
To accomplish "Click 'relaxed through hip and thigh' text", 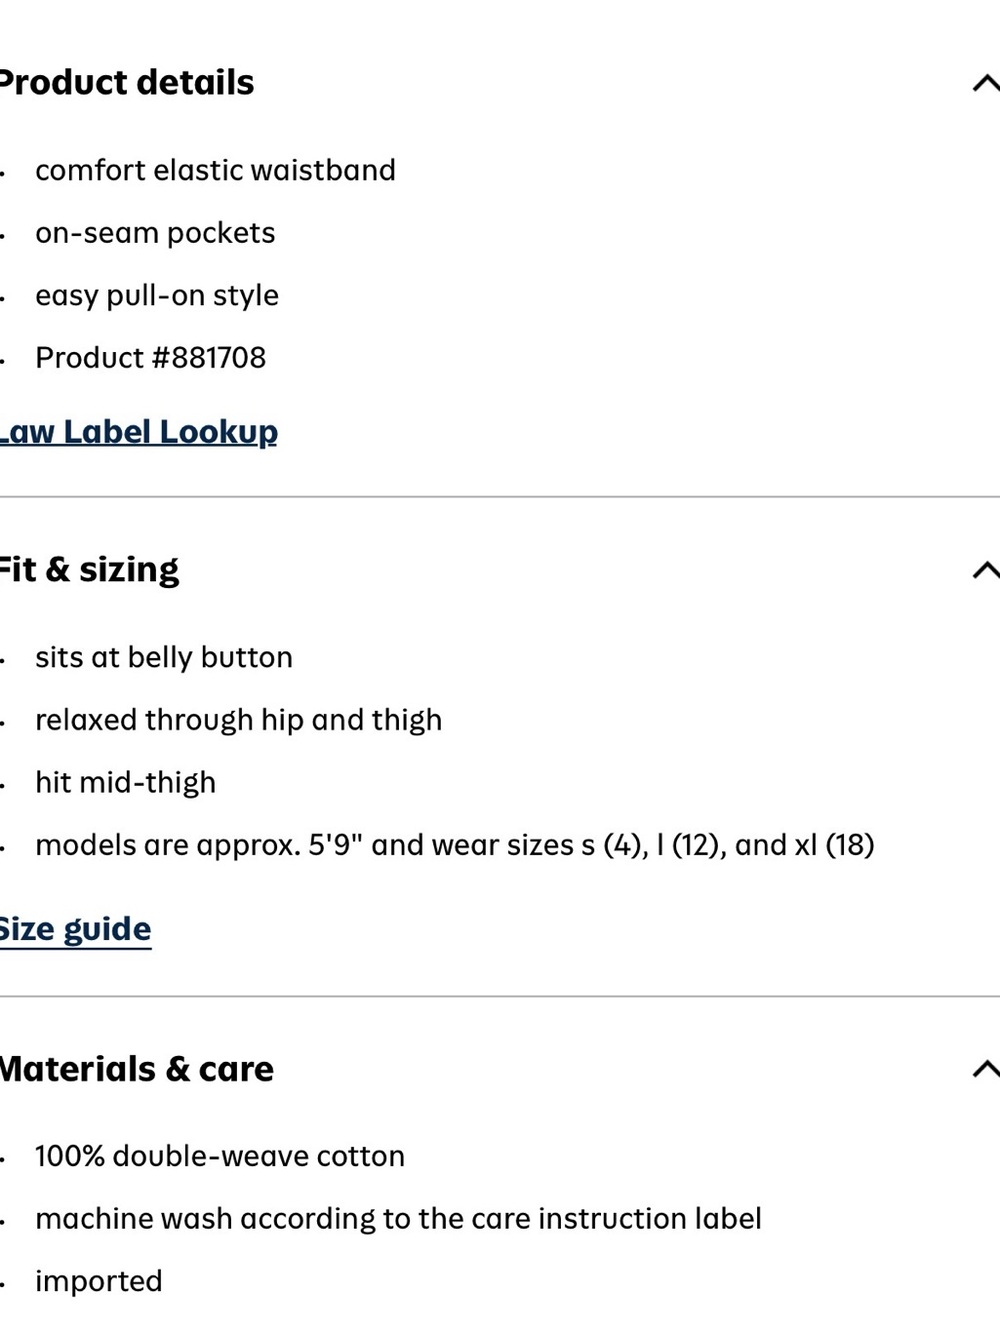I will [238, 720].
